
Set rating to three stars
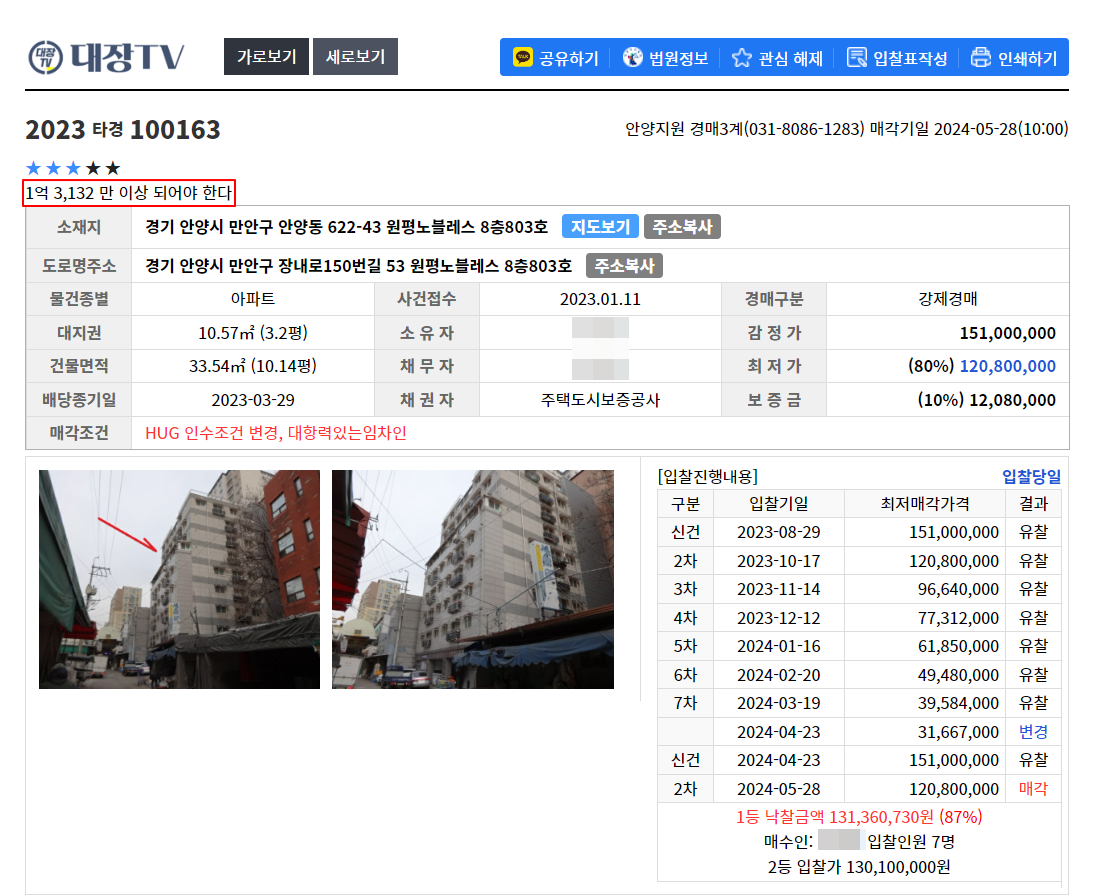[x=72, y=168]
